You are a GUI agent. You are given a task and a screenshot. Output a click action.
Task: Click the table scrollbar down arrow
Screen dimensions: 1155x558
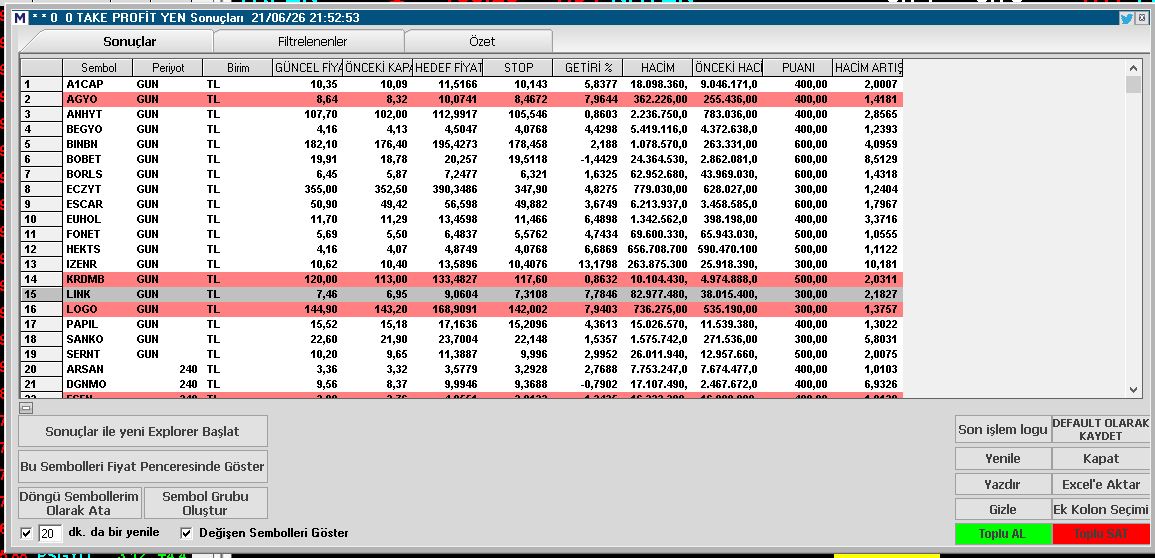pos(1134,390)
